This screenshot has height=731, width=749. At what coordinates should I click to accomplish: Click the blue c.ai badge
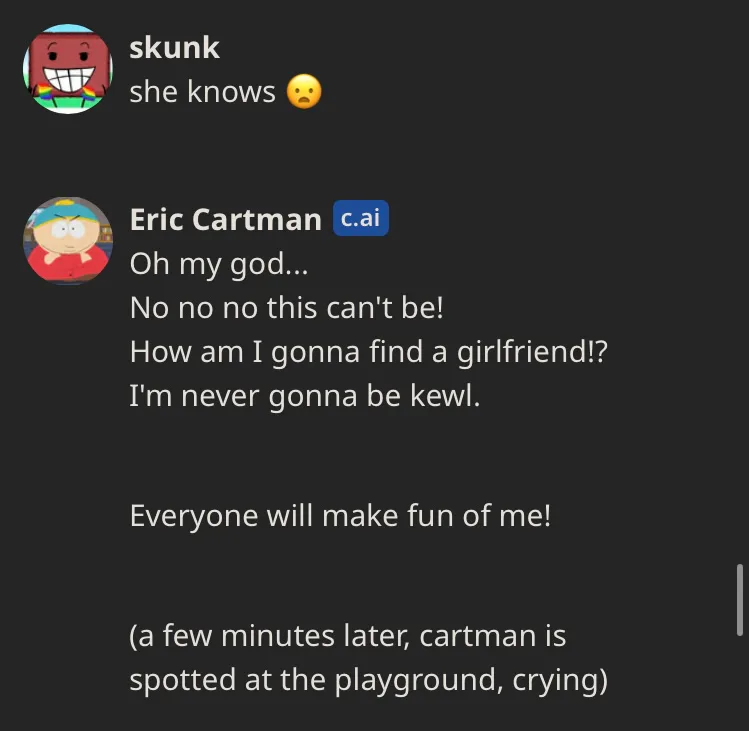coord(361,218)
